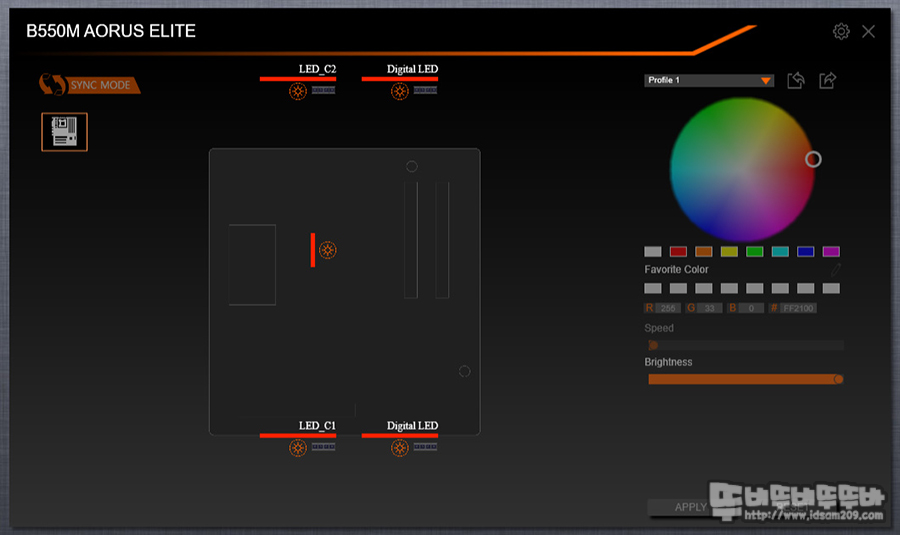Click the R value input field
This screenshot has width=900, height=535.
pyautogui.click(x=668, y=308)
